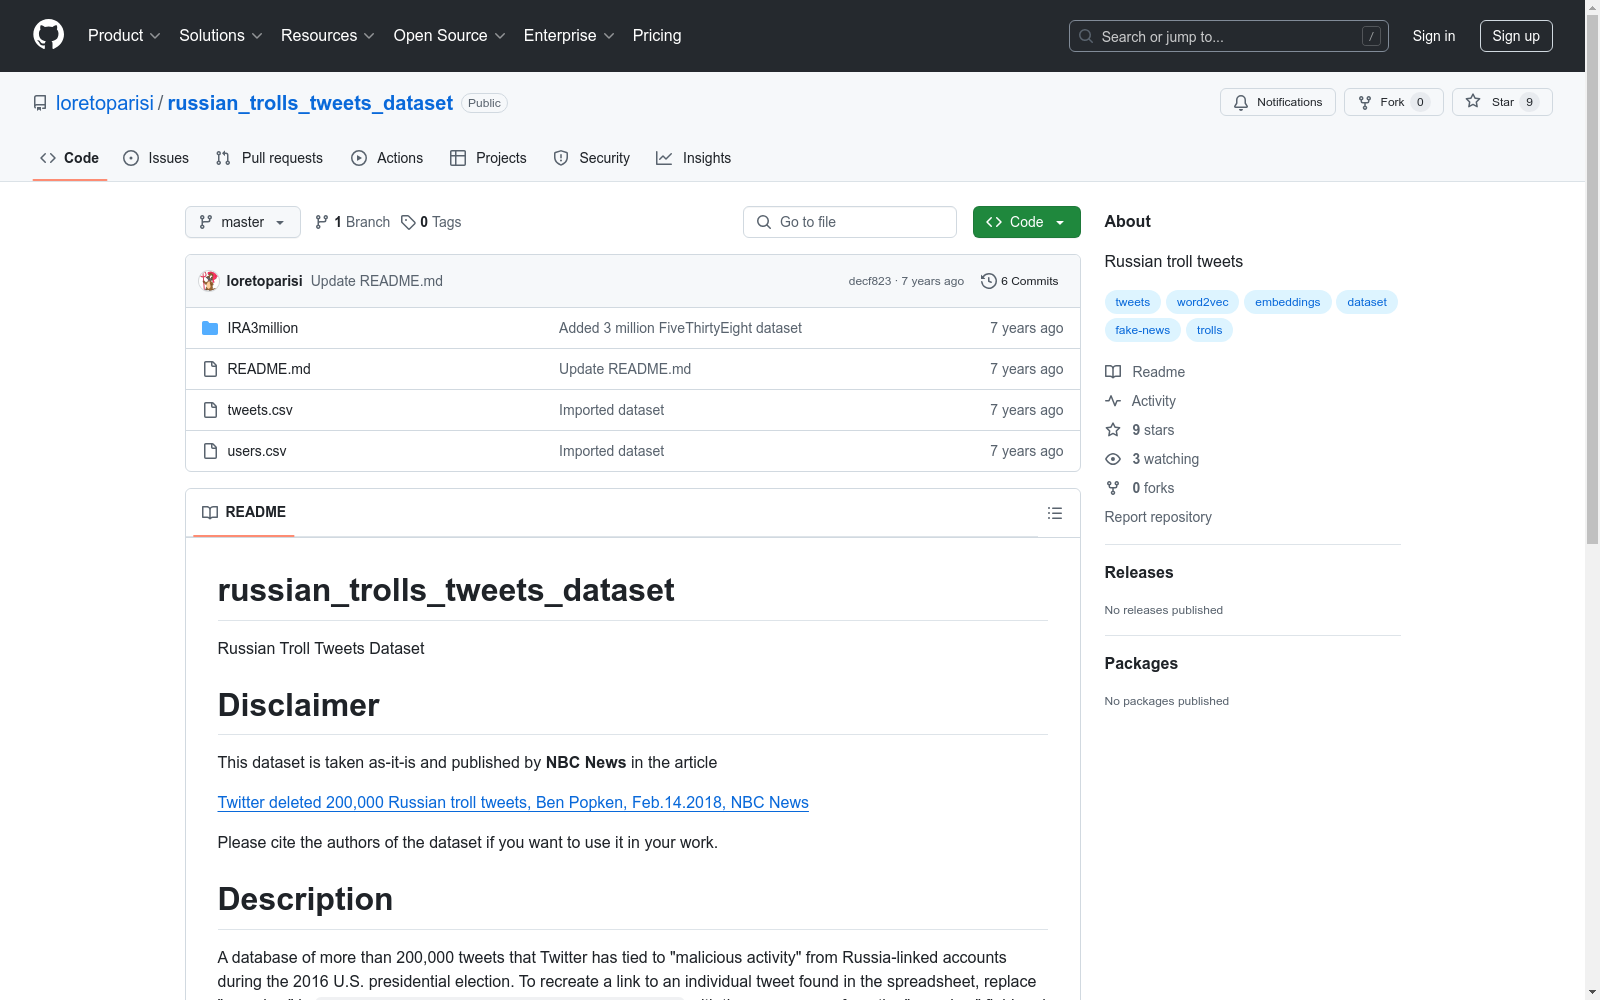Click the Sign up button
This screenshot has width=1600, height=1000.
point(1516,36)
